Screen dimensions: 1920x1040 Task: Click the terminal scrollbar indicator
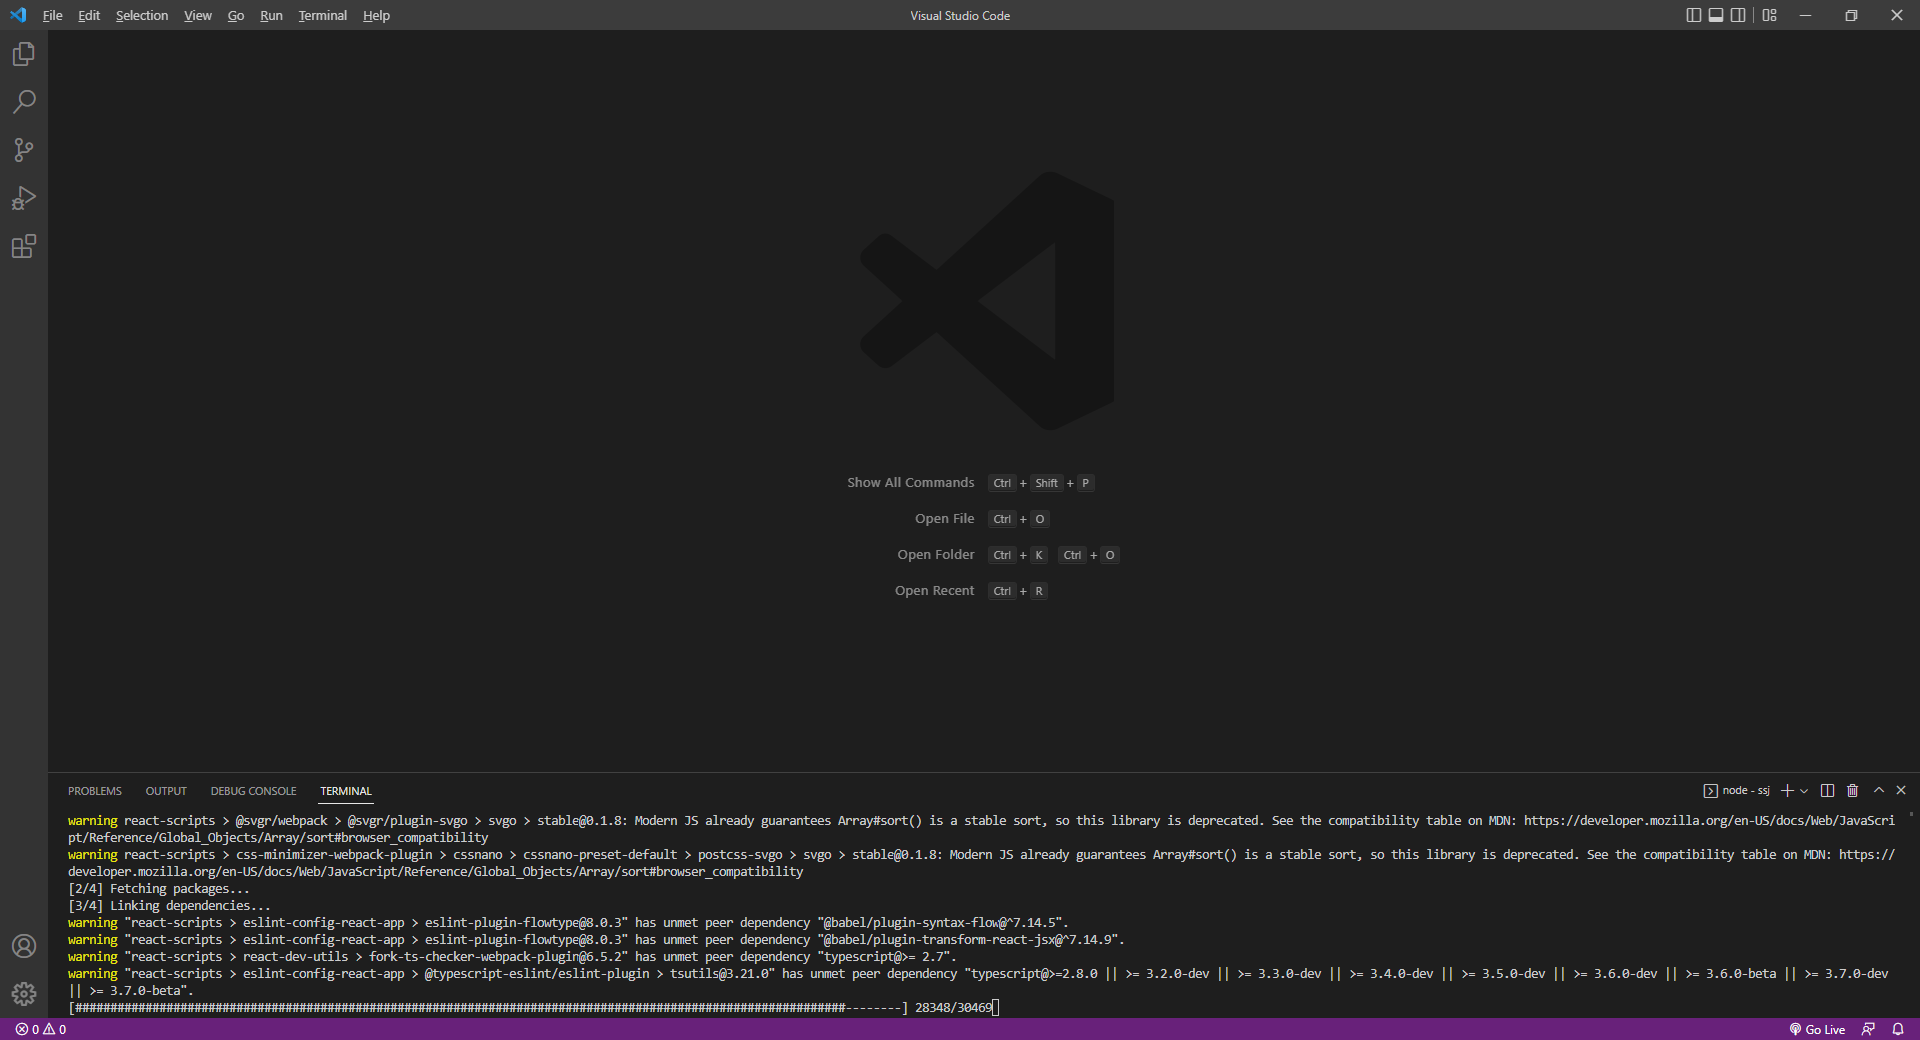(1911, 814)
